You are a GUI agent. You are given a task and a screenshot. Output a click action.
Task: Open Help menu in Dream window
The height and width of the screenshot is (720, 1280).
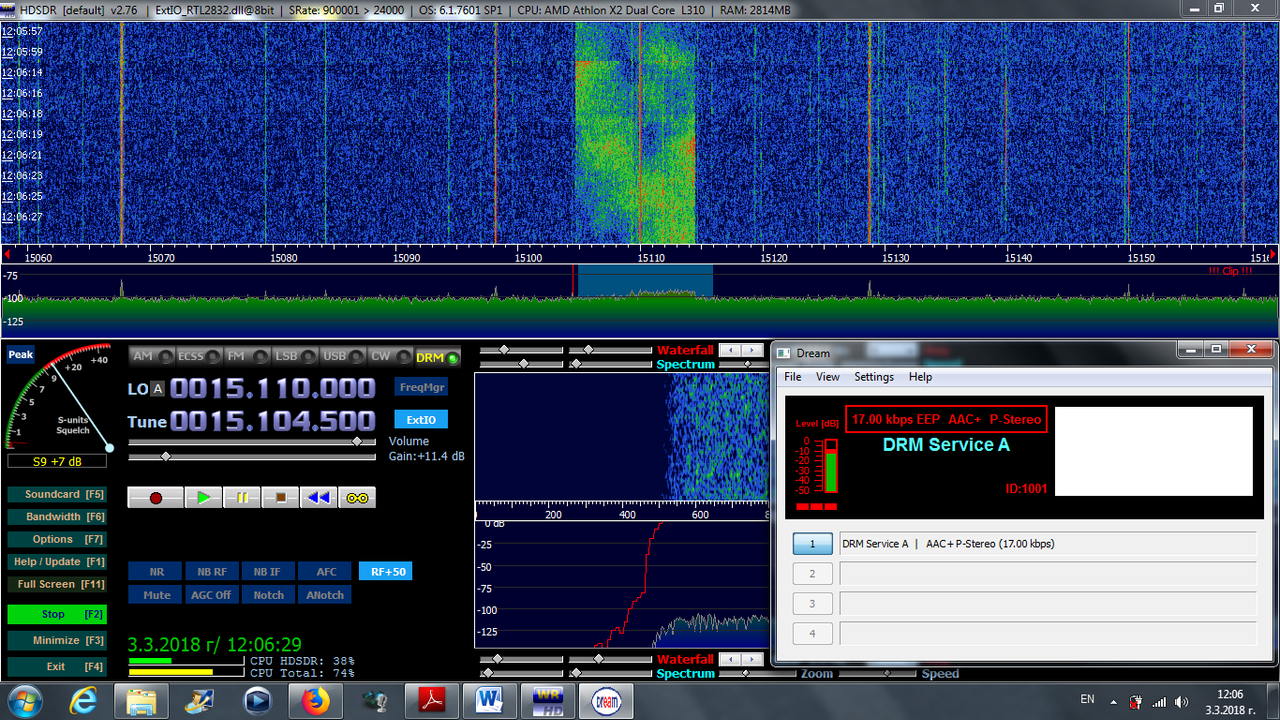tap(920, 377)
